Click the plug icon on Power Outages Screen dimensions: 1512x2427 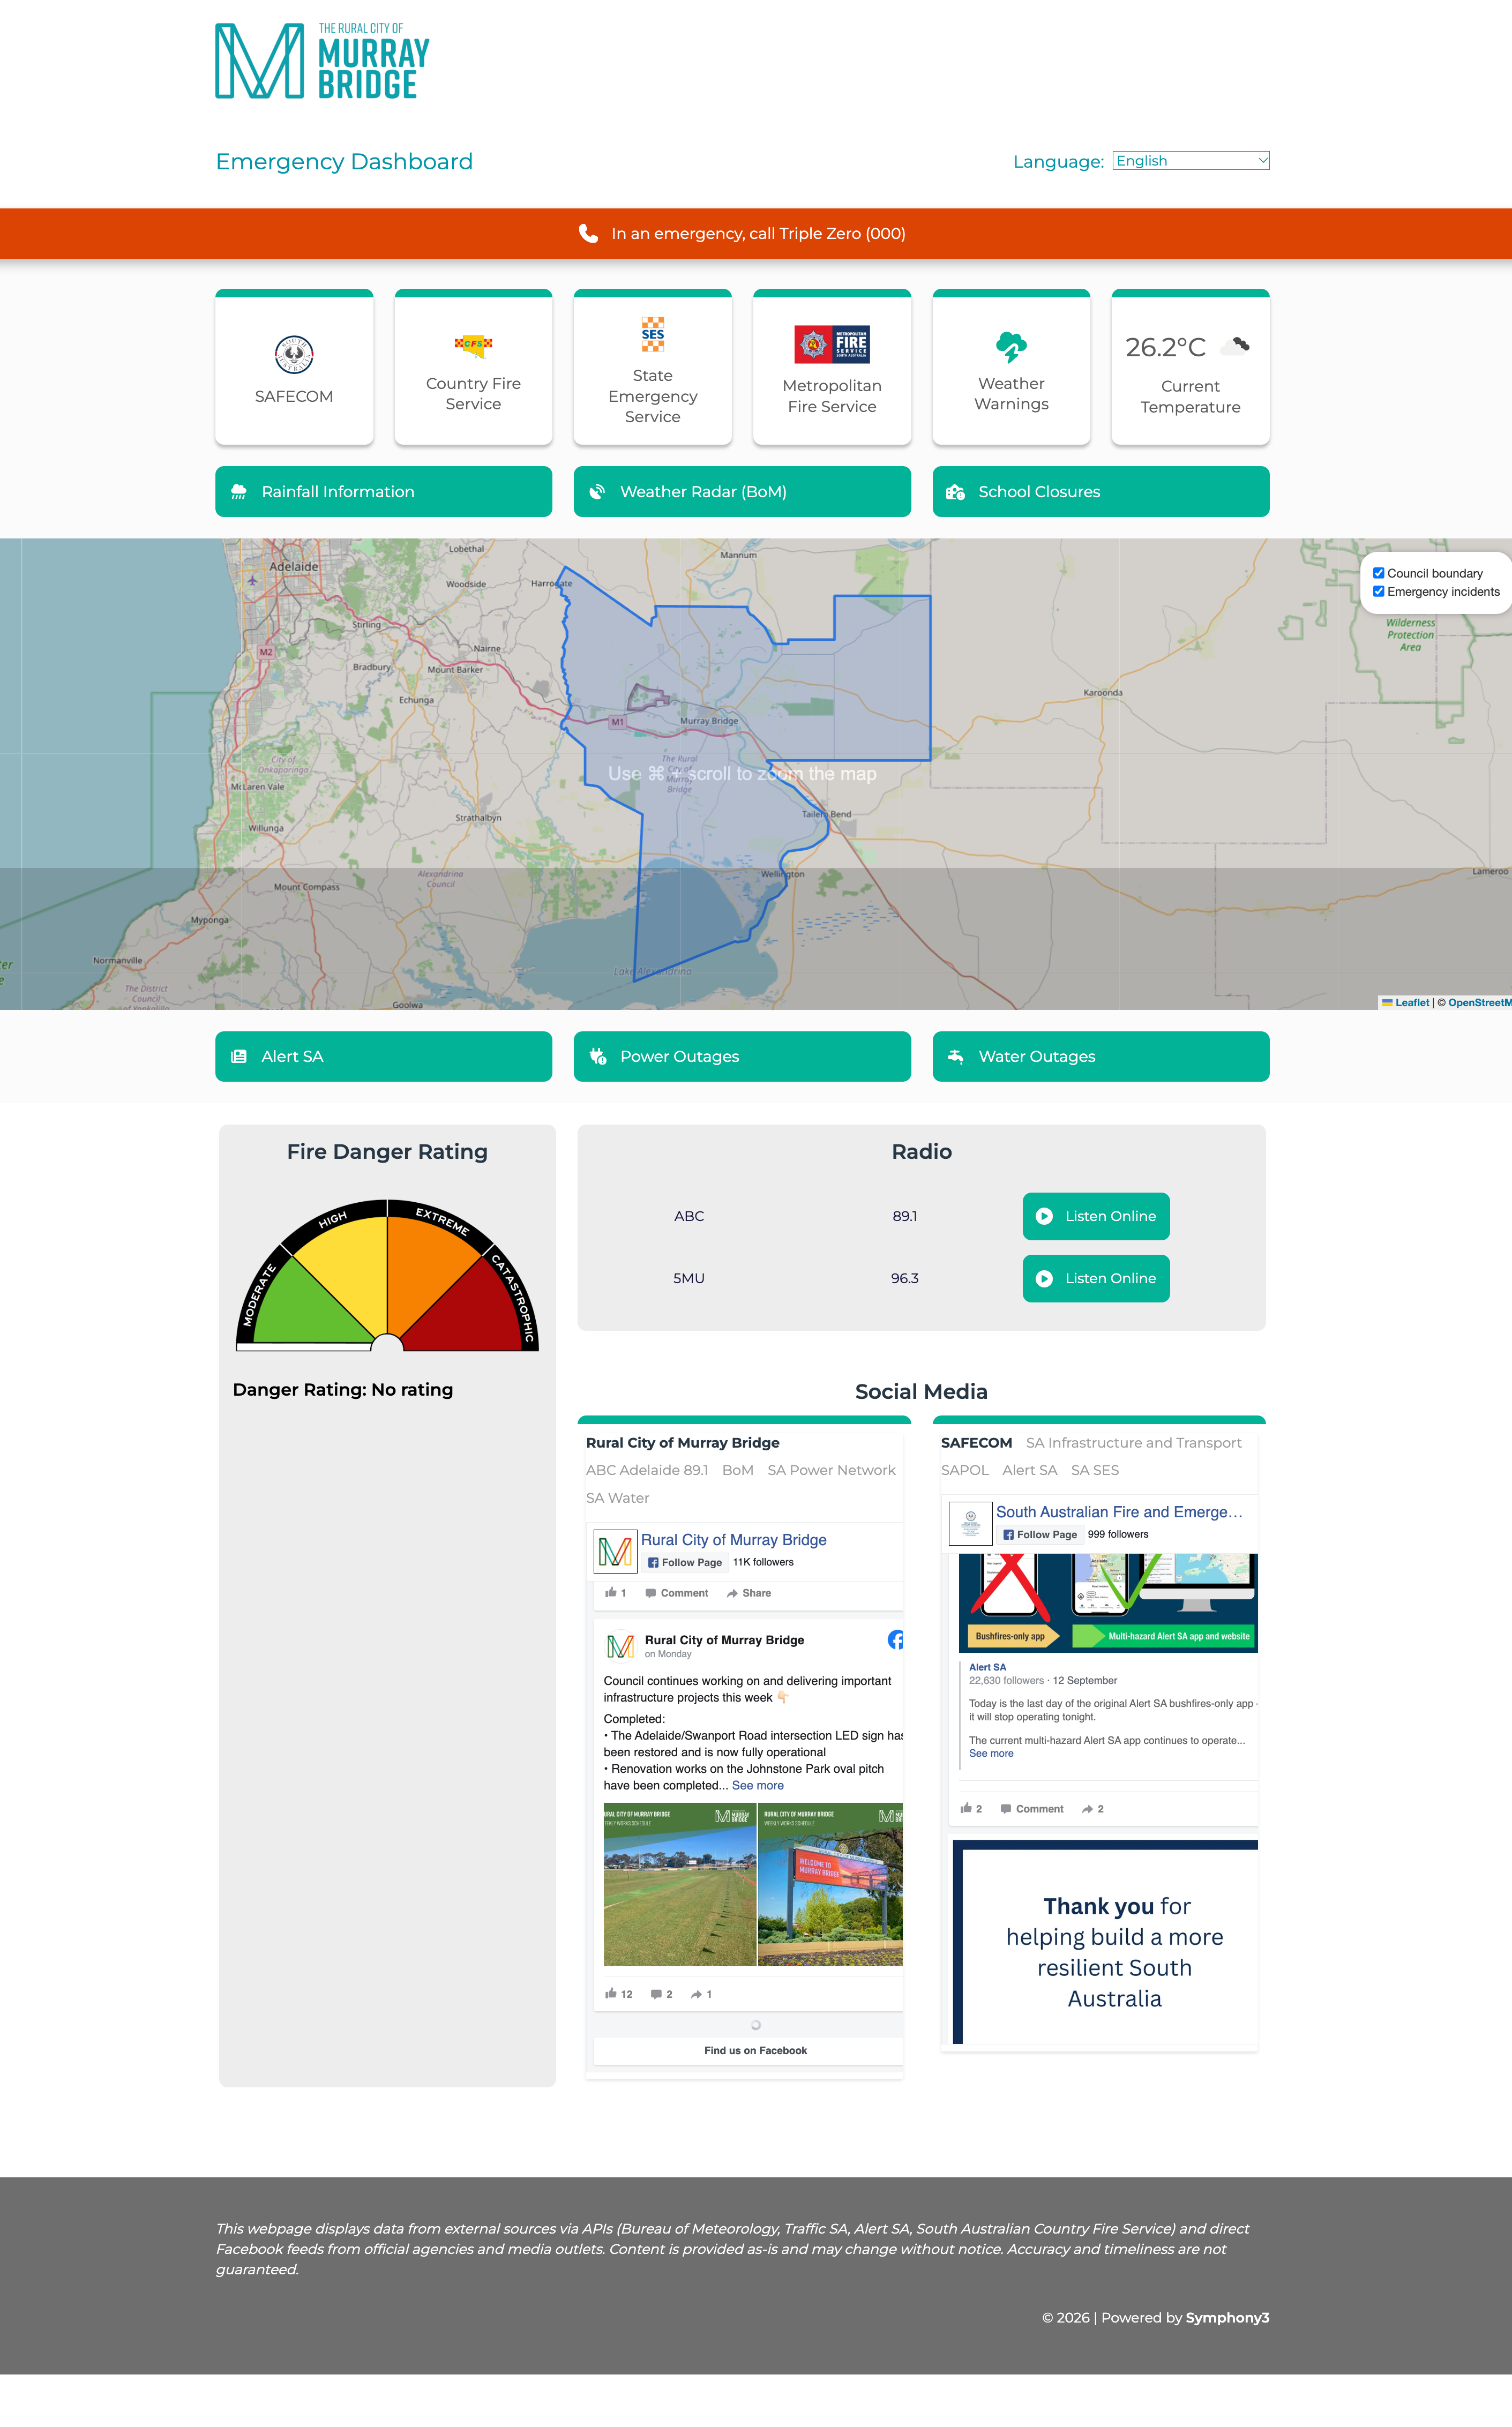pos(598,1056)
